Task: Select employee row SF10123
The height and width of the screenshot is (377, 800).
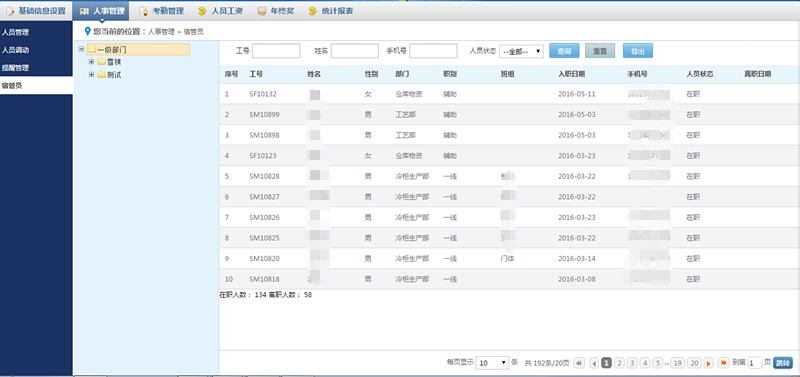Action: [509, 156]
